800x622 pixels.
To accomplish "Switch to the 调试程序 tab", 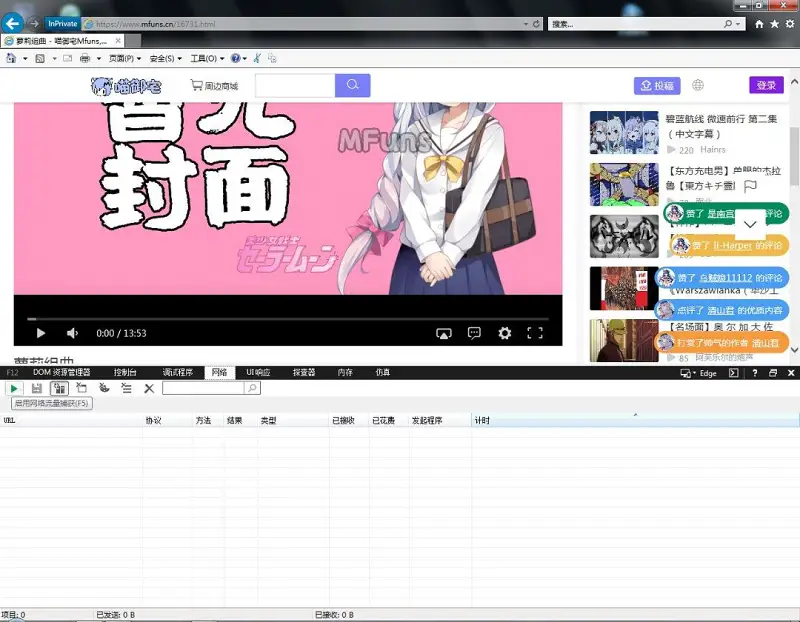I will 178,372.
